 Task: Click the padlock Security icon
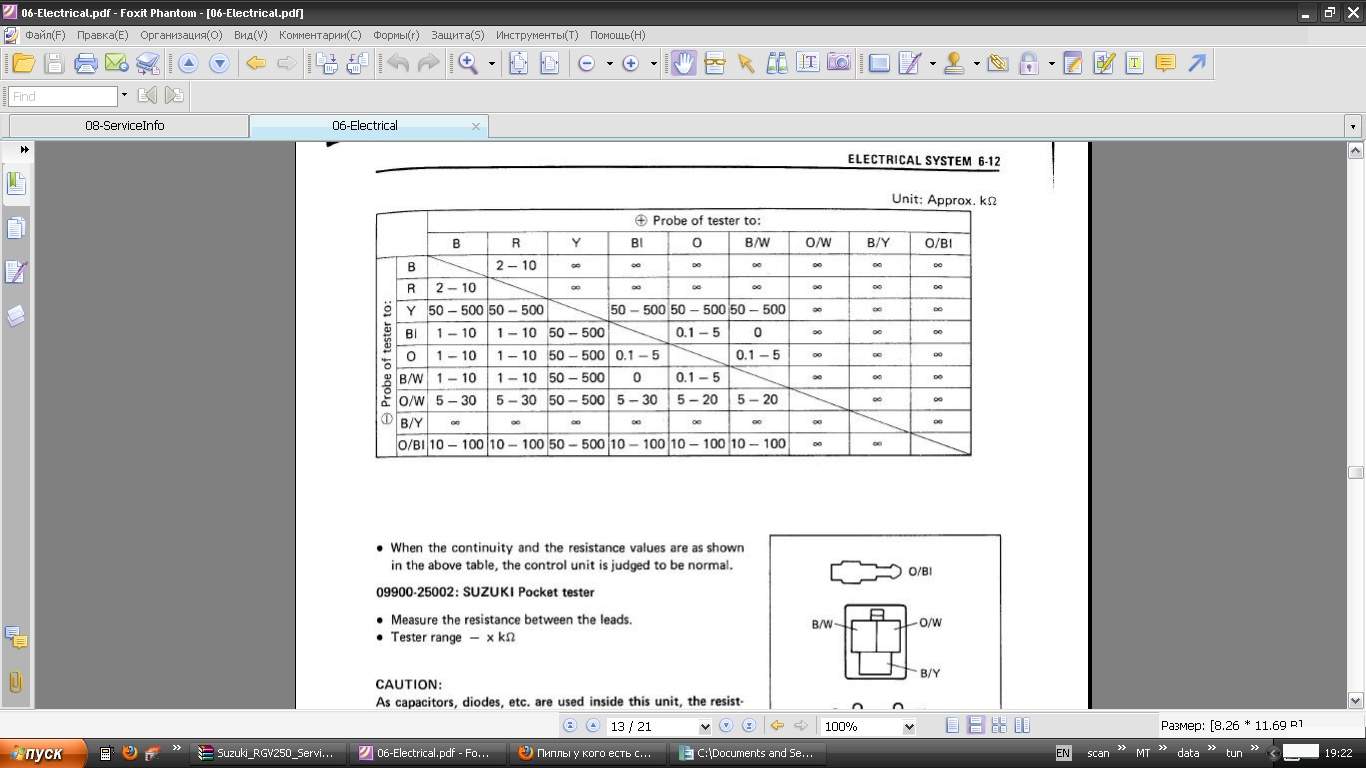[x=1028, y=64]
